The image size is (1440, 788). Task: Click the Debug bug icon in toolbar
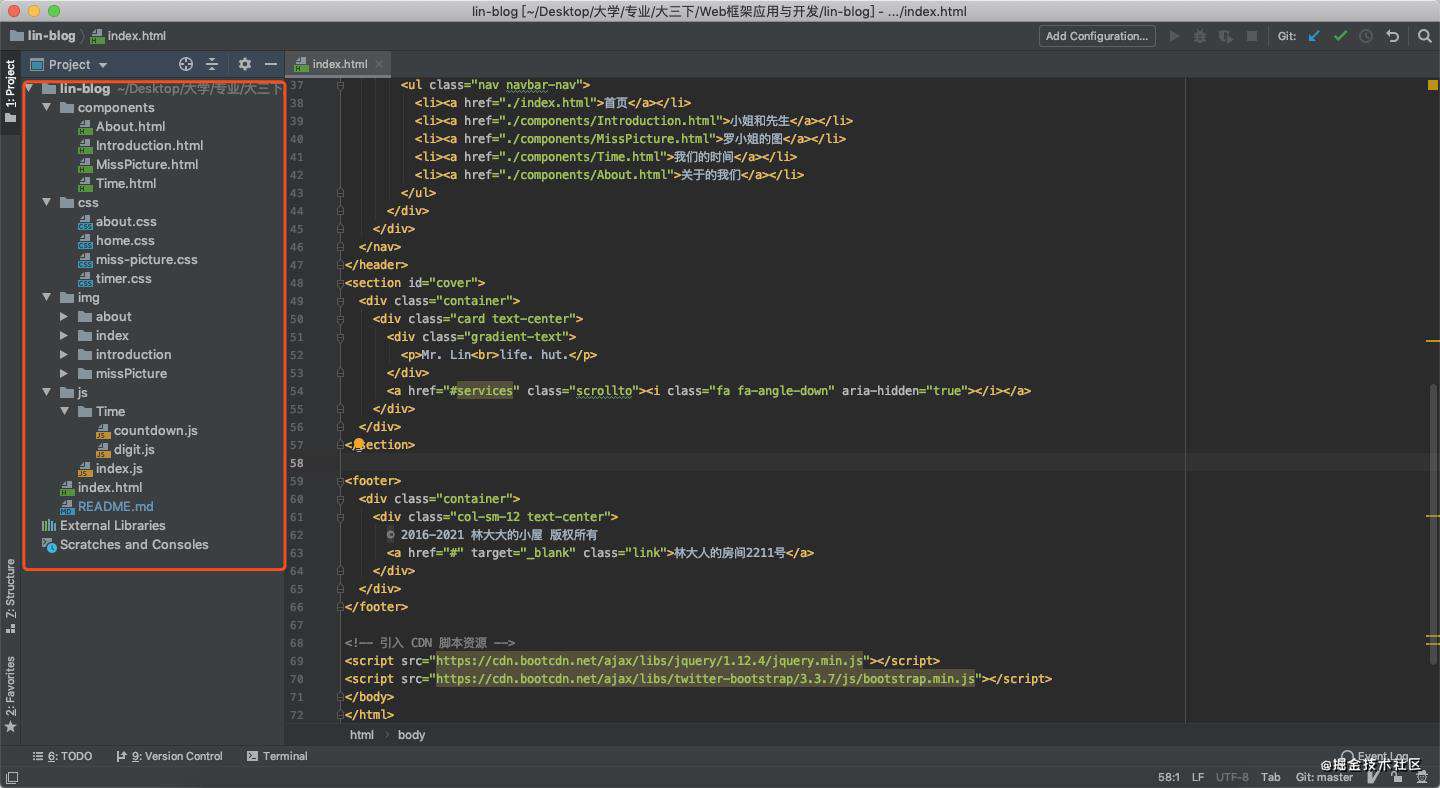(x=1200, y=36)
